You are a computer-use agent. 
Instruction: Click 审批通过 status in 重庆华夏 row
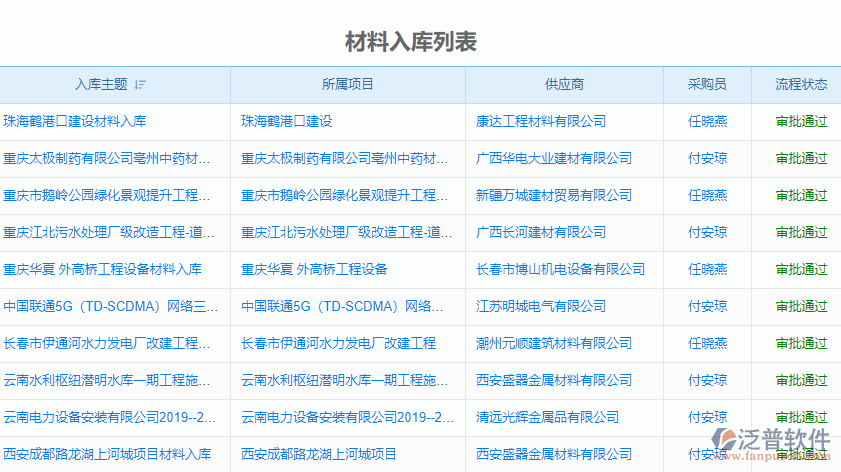802,270
